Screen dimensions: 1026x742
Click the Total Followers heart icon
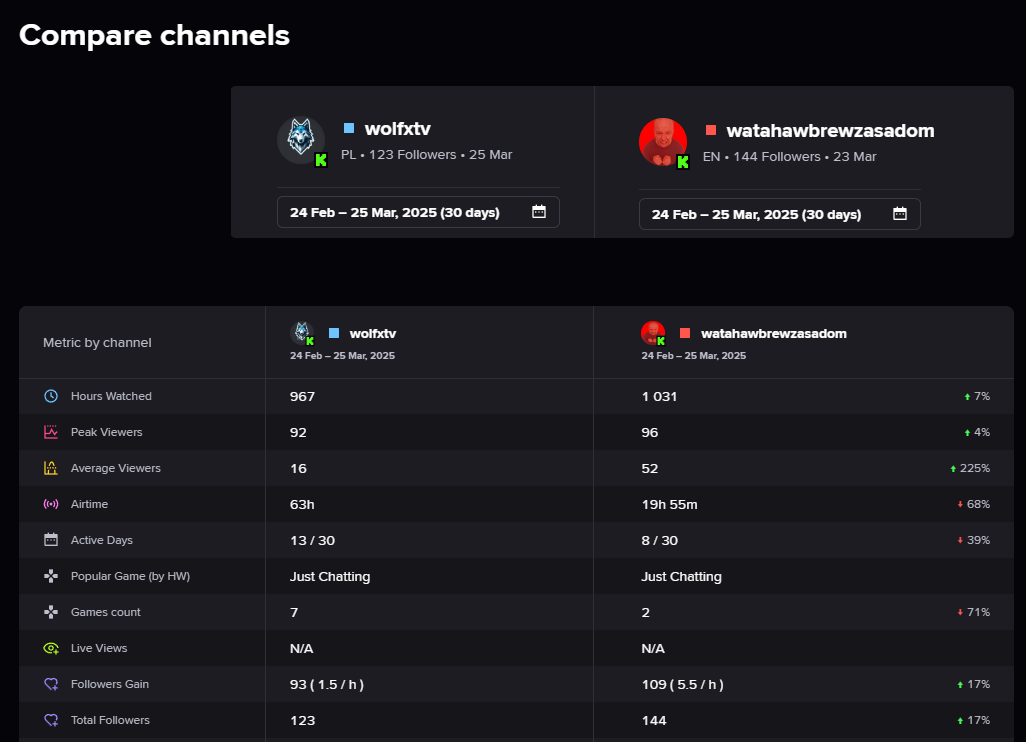pos(51,720)
